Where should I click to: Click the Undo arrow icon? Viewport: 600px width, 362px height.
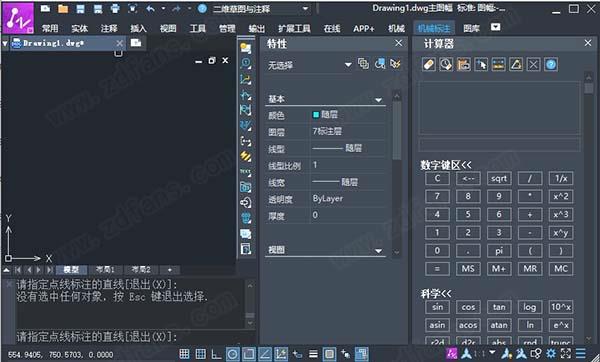(x=150, y=8)
